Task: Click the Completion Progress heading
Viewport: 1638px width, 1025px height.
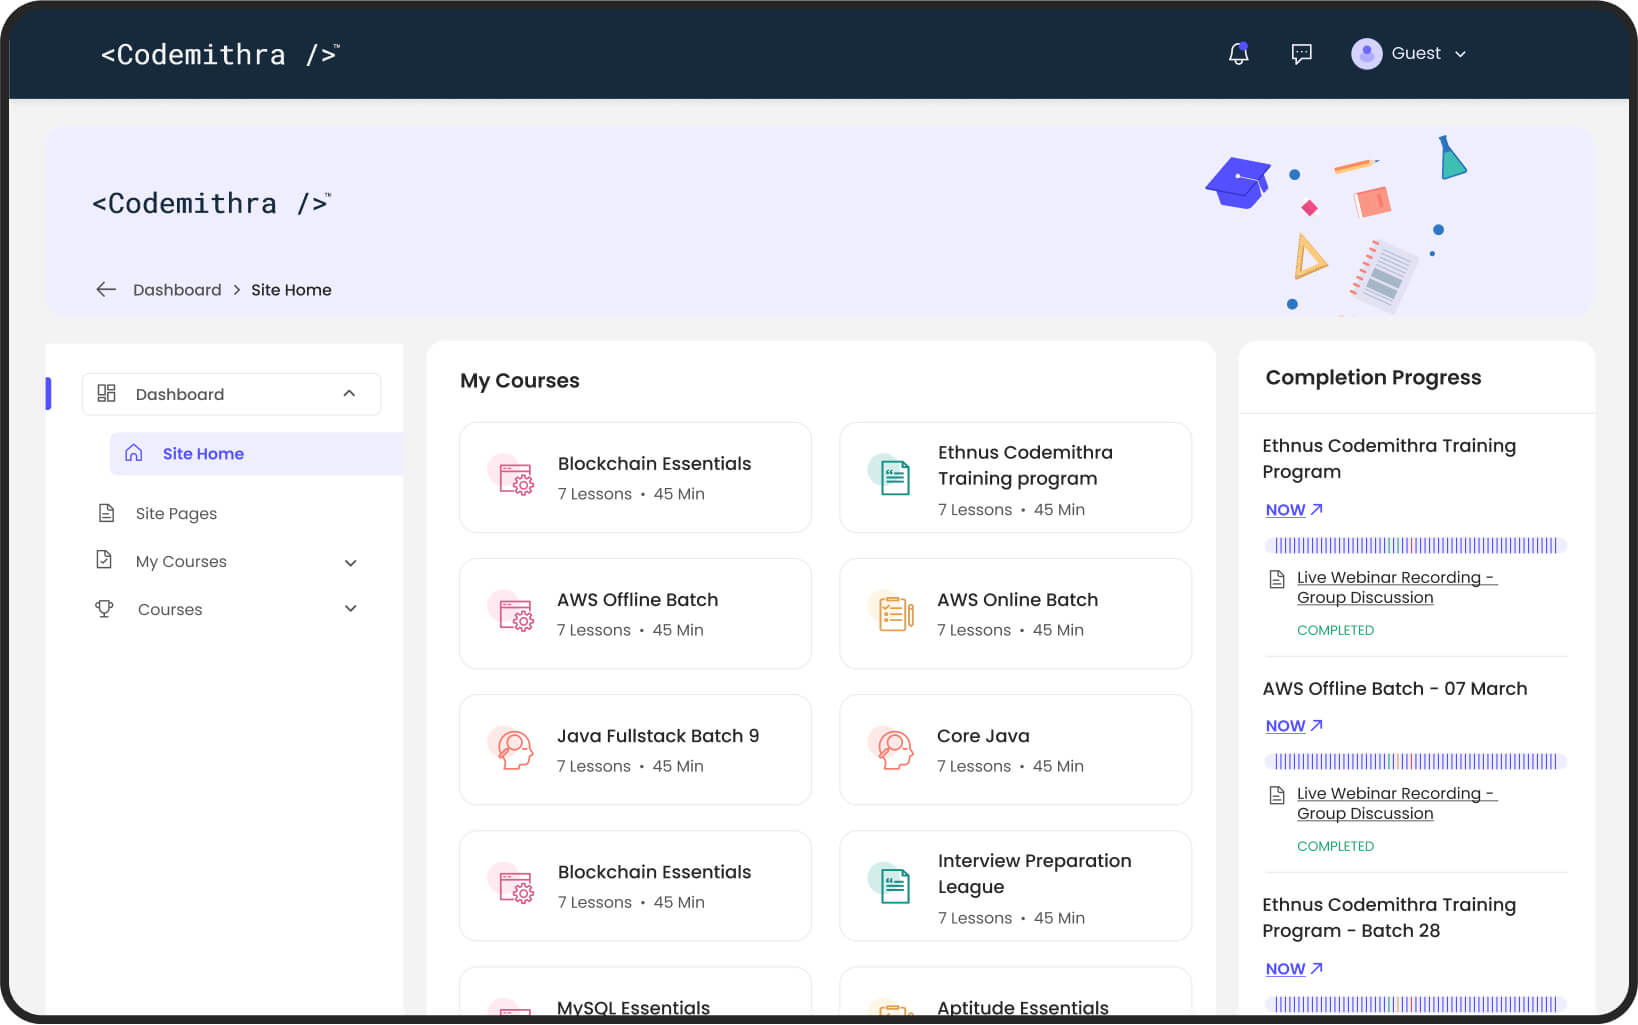Action: point(1373,377)
